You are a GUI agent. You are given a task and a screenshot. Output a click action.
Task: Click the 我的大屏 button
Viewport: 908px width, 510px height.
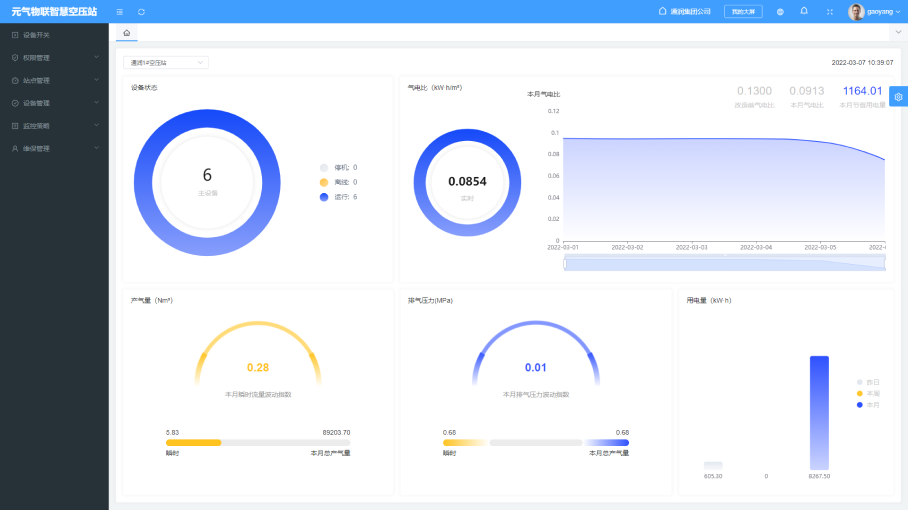743,12
